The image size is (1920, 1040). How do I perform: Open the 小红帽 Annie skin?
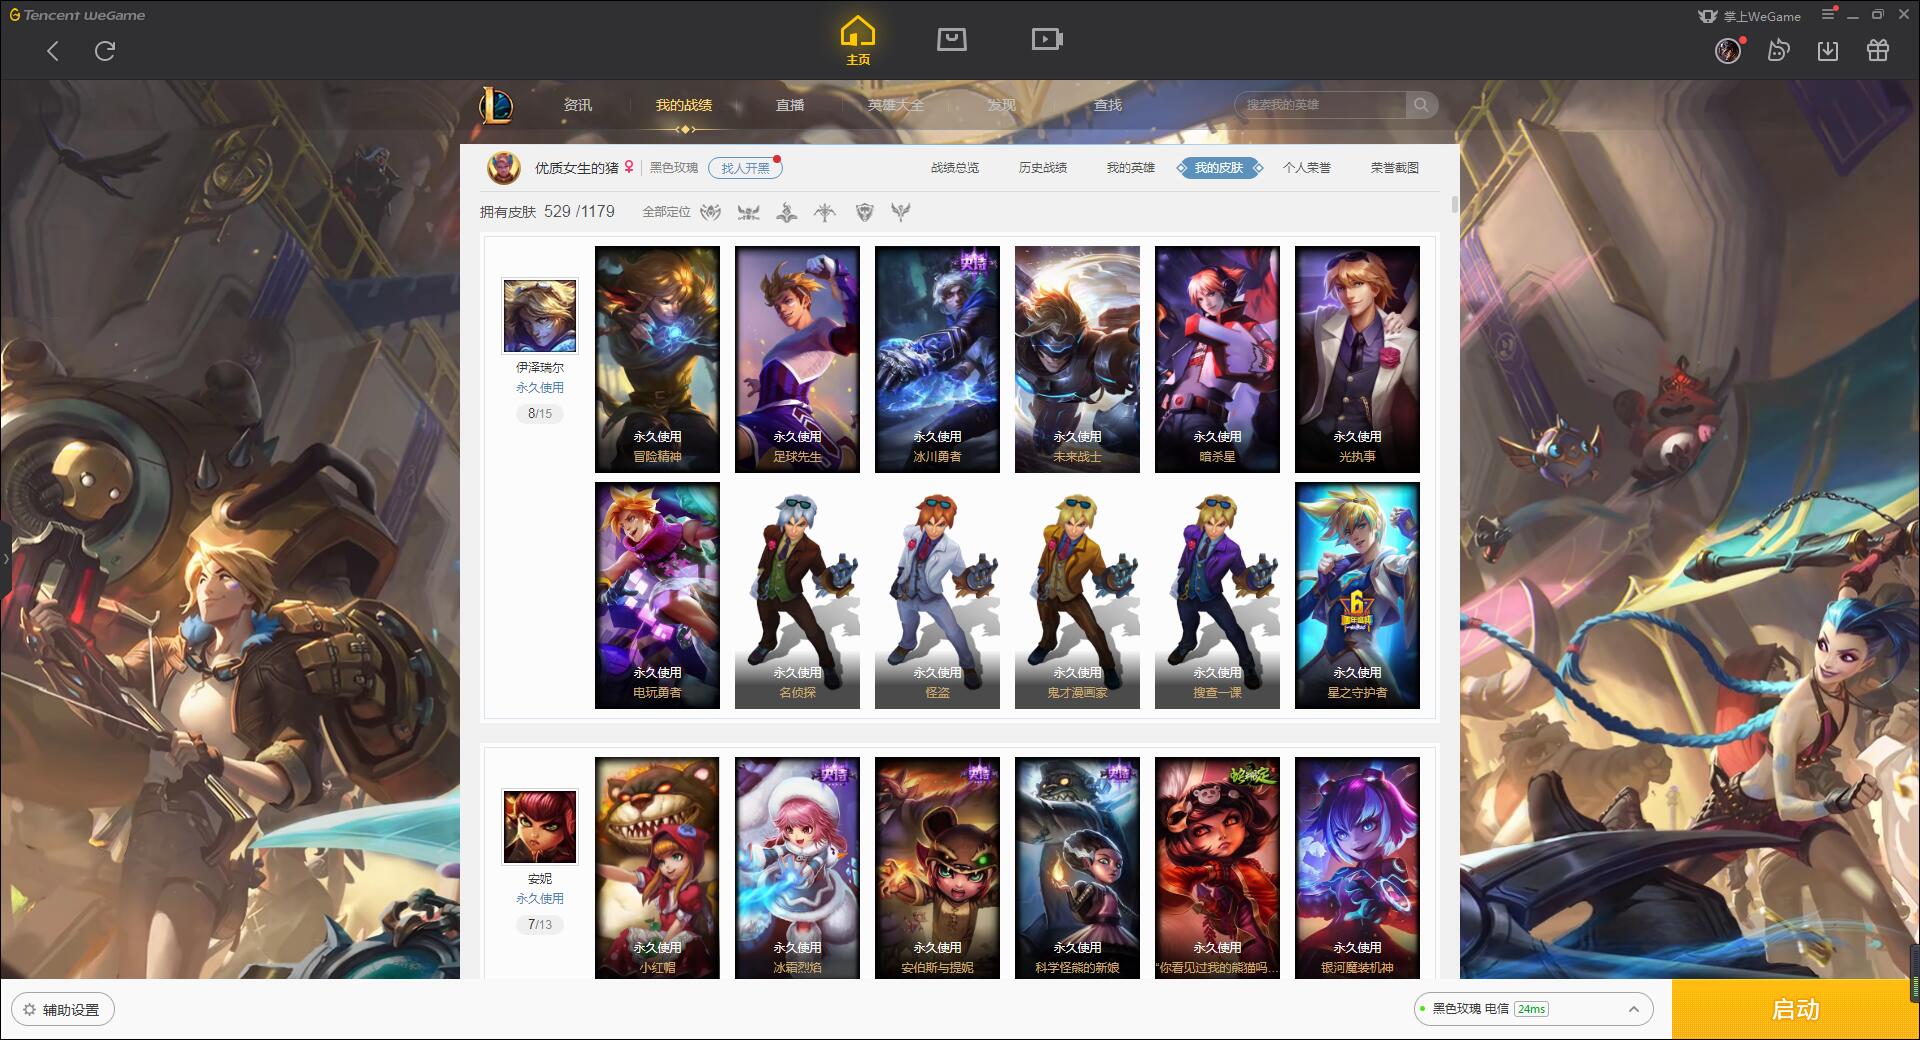pyautogui.click(x=657, y=867)
